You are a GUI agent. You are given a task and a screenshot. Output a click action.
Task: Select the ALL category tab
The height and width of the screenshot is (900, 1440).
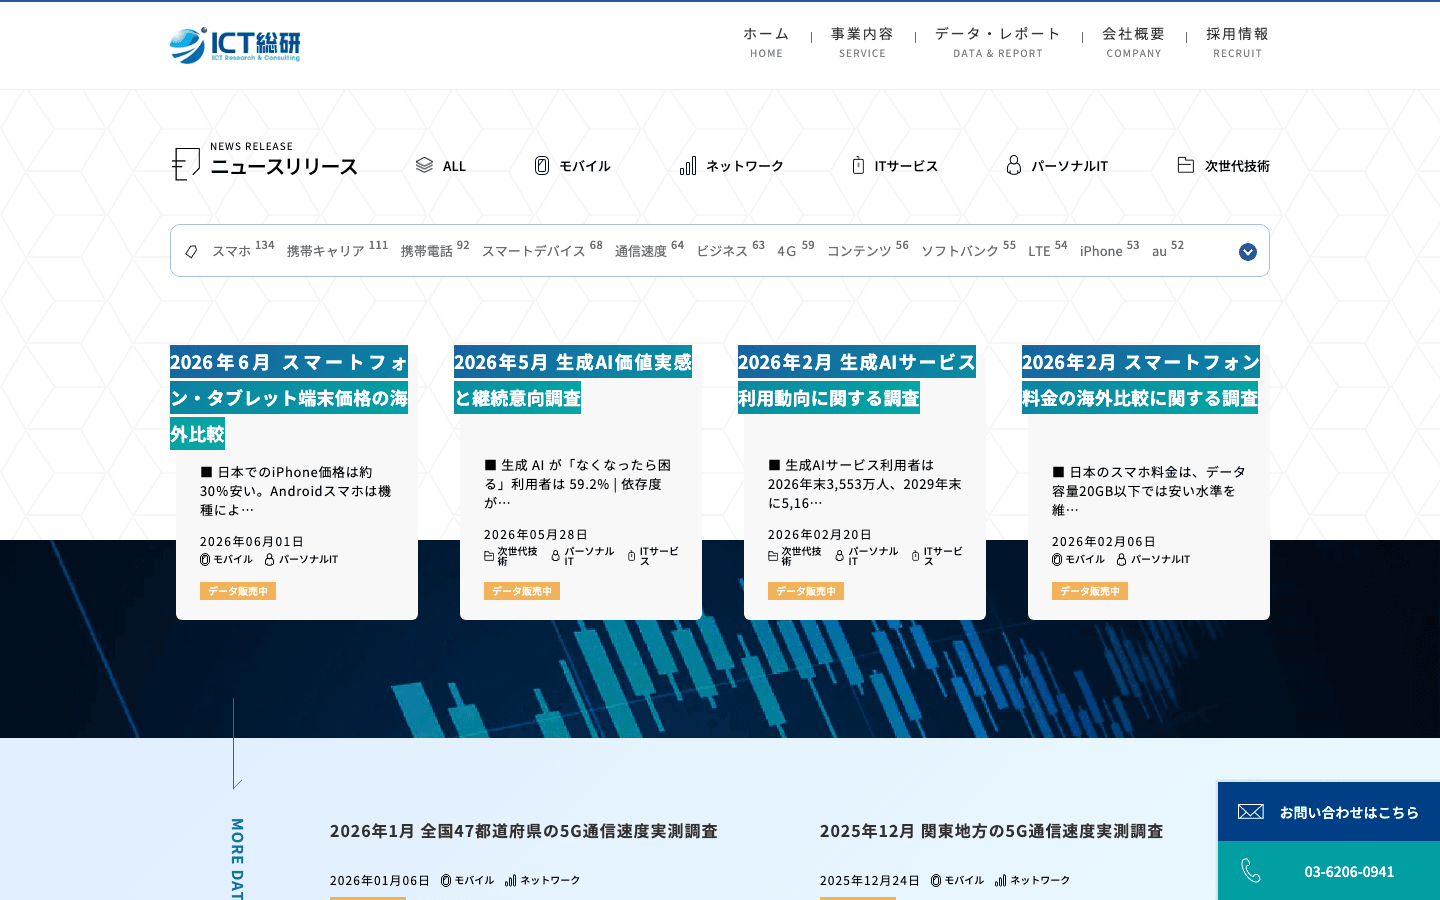[x=441, y=165]
